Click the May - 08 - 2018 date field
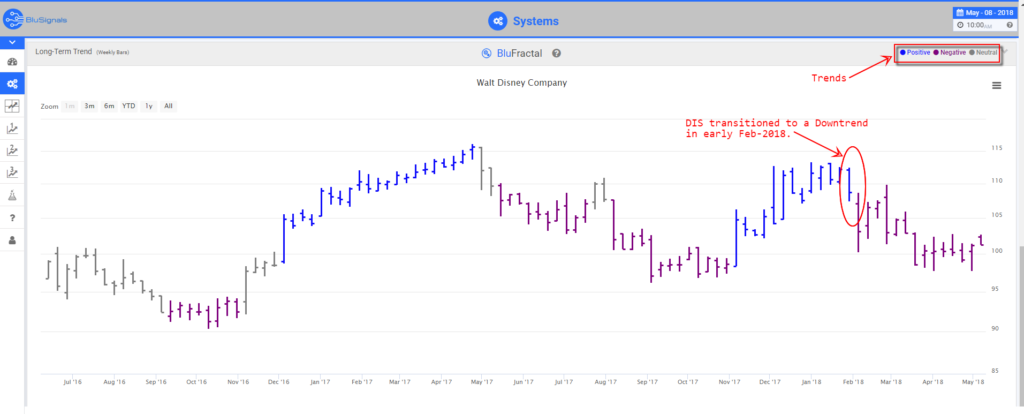1024x414 pixels. (985, 12)
